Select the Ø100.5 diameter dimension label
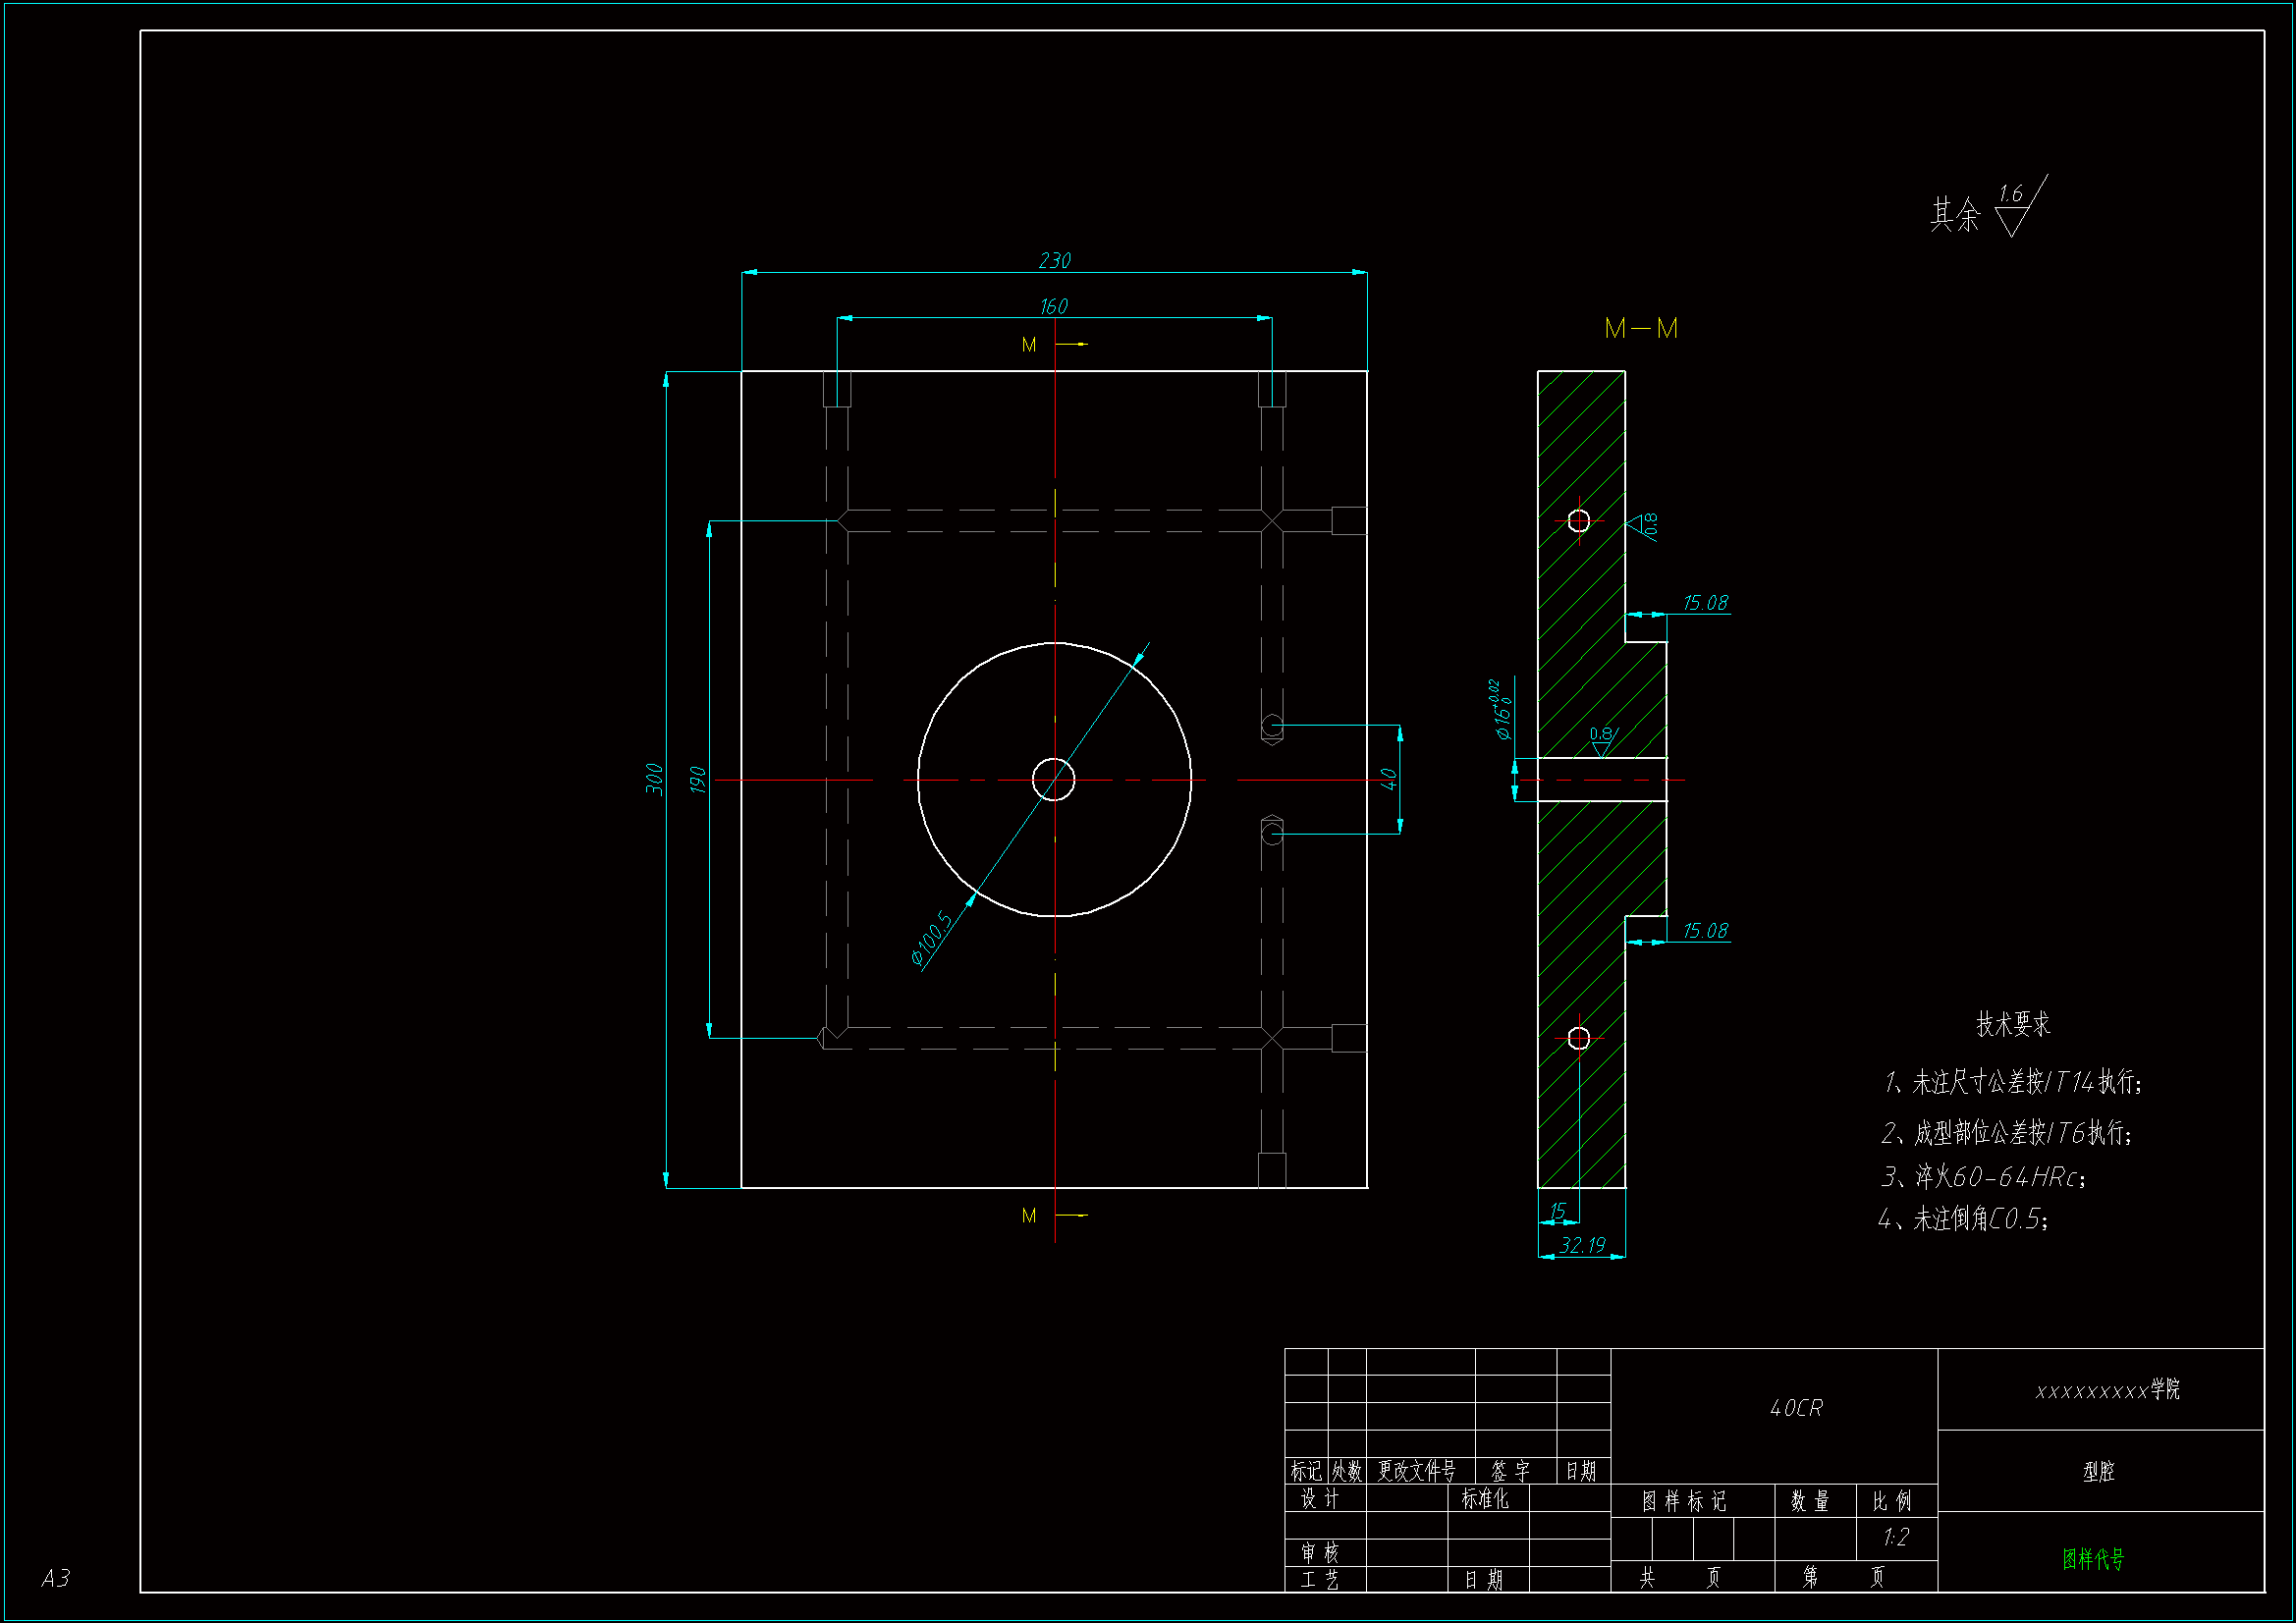 [x=931, y=938]
